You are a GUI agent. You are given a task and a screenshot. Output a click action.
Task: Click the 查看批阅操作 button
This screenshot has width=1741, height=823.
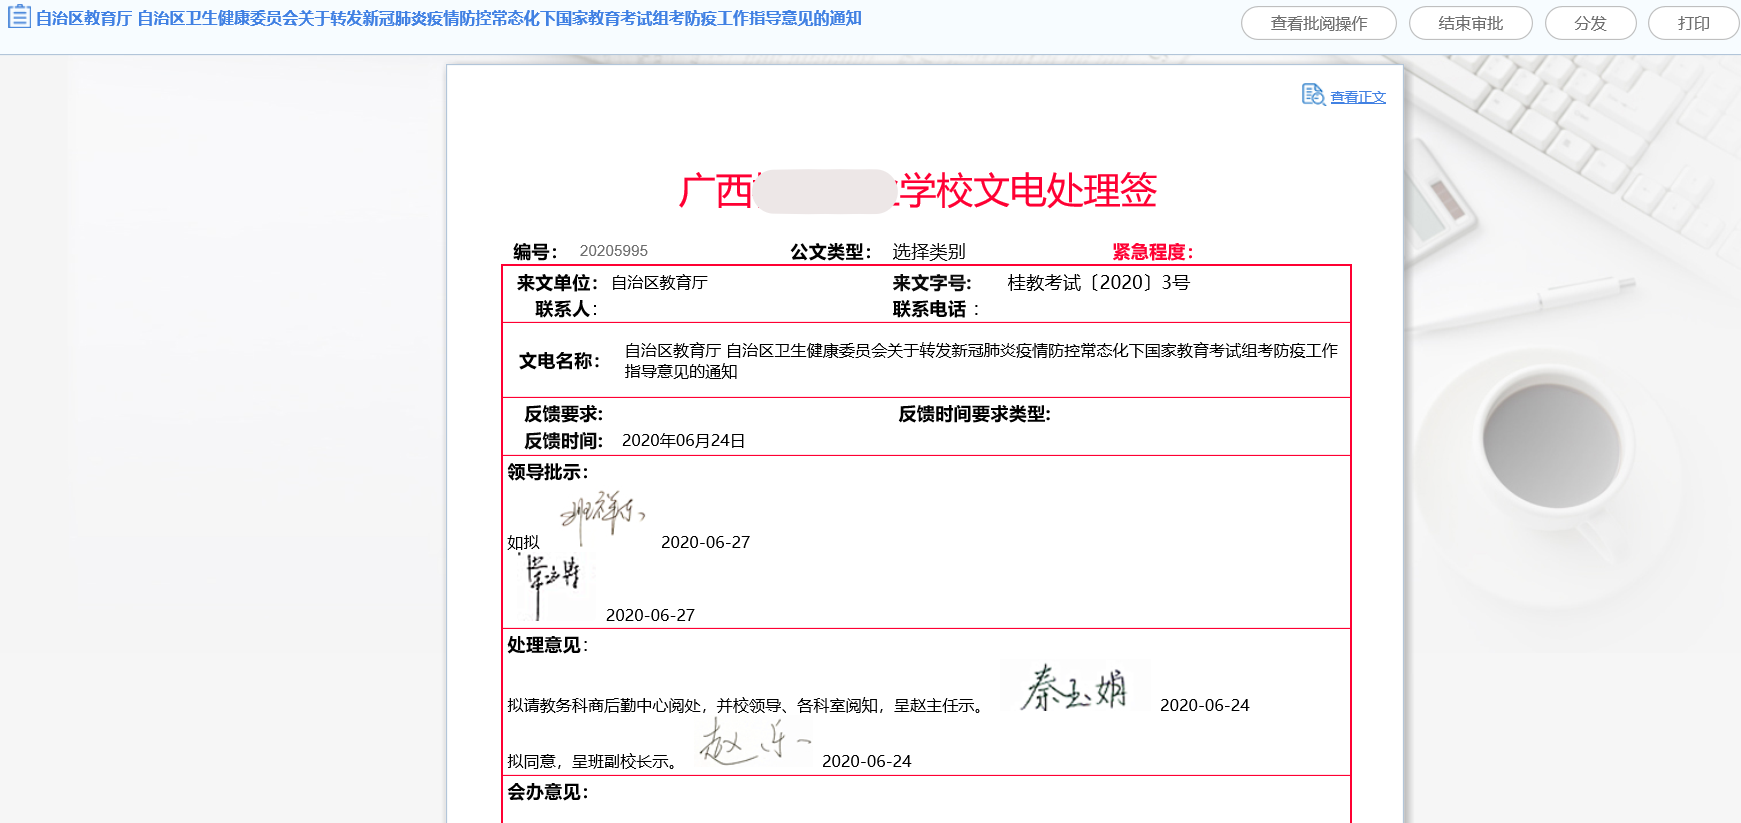1318,23
